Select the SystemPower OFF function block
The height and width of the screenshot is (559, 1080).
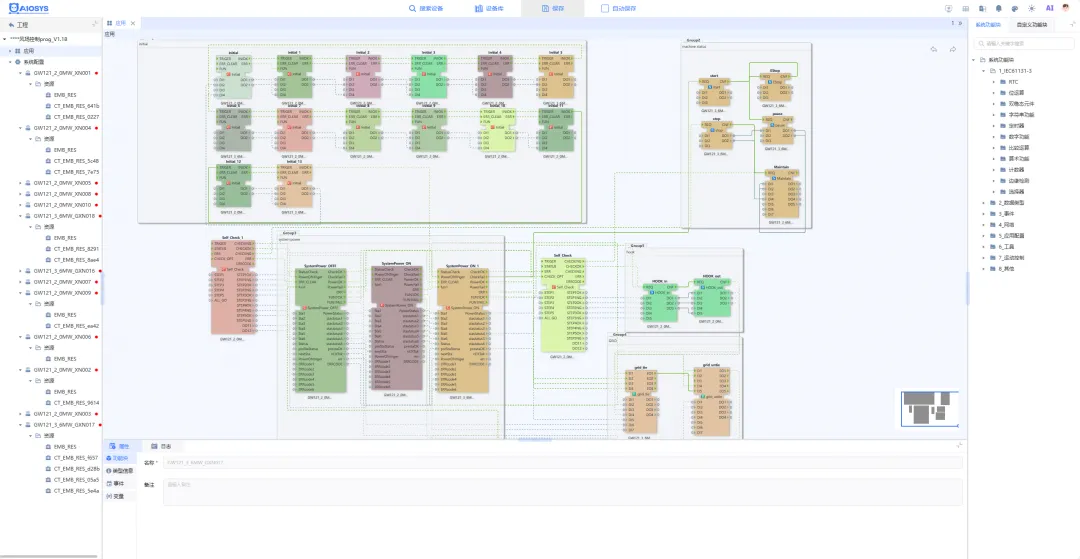[320, 330]
